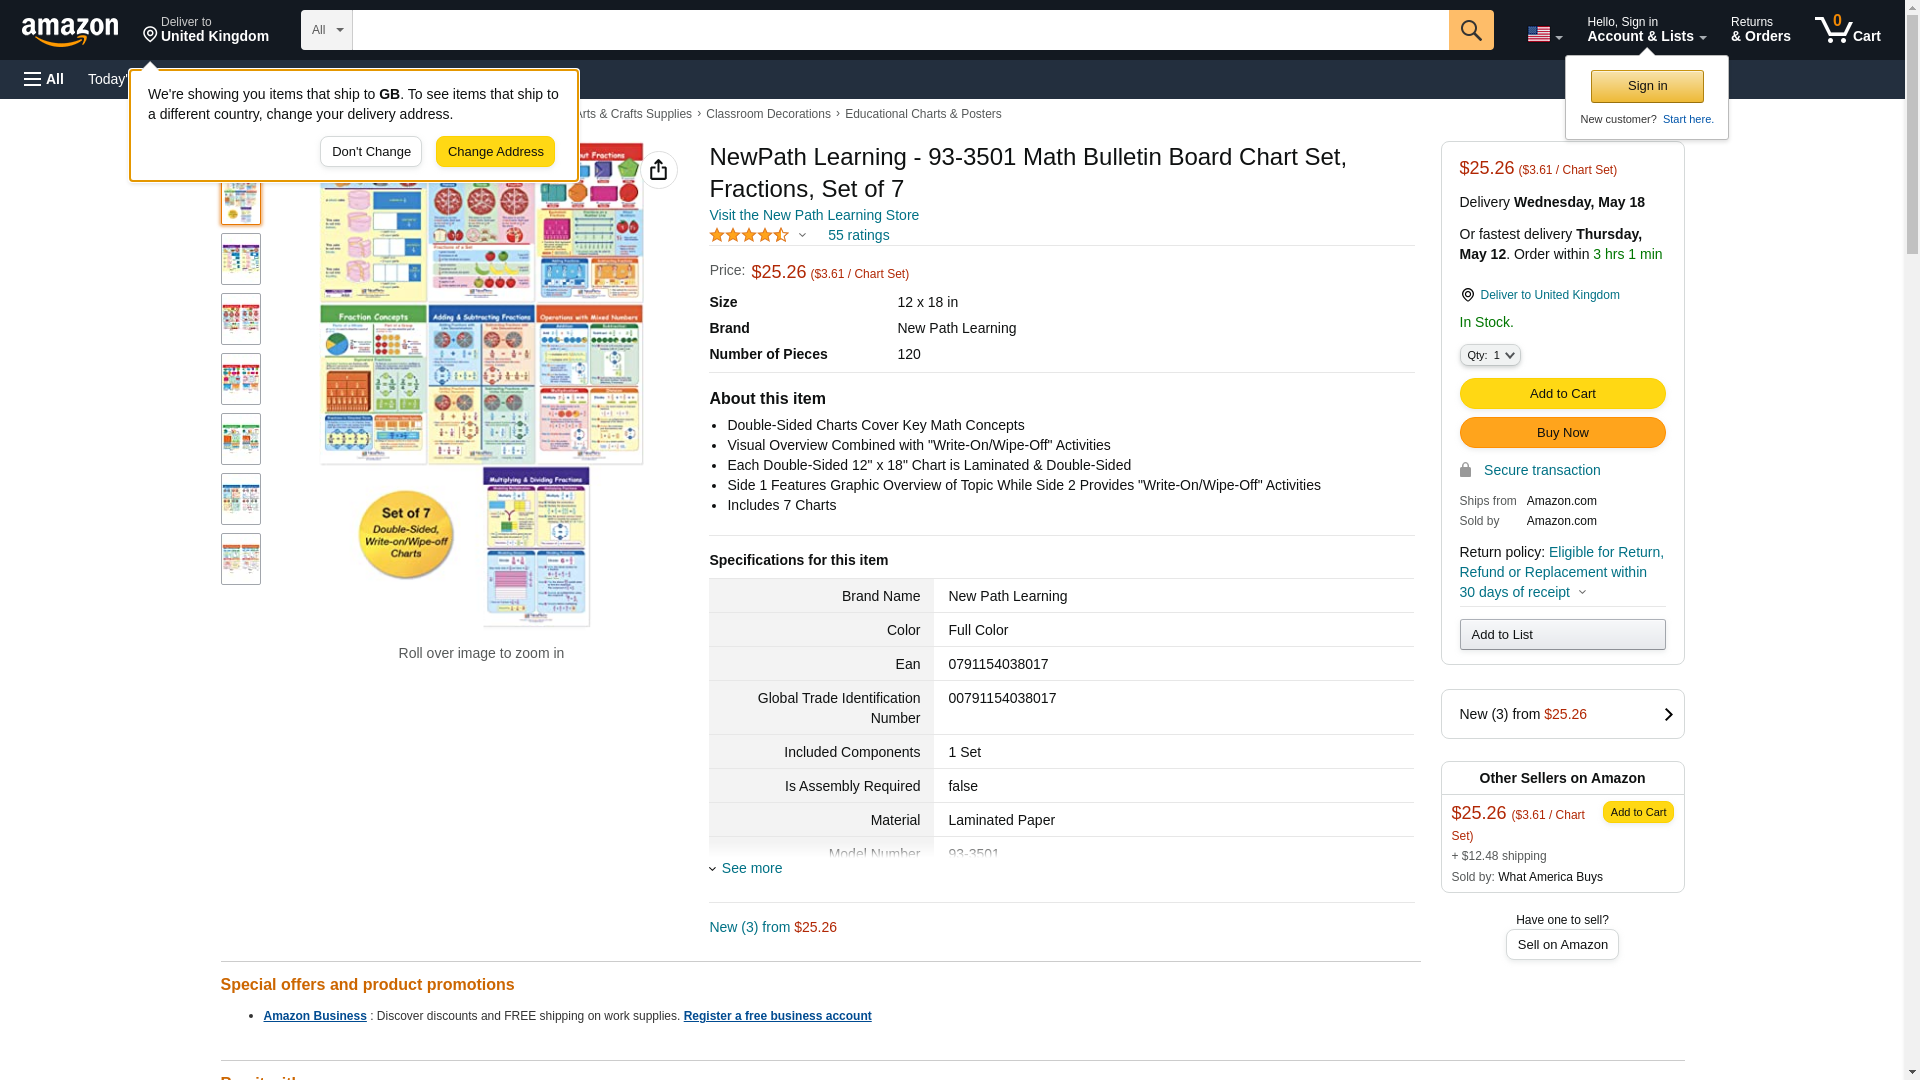Visit the New Path Learning Store link
The image size is (1920, 1080).
coord(813,215)
